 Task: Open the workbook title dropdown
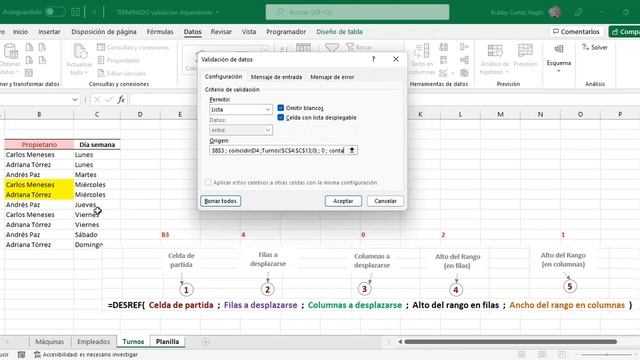(x=218, y=12)
